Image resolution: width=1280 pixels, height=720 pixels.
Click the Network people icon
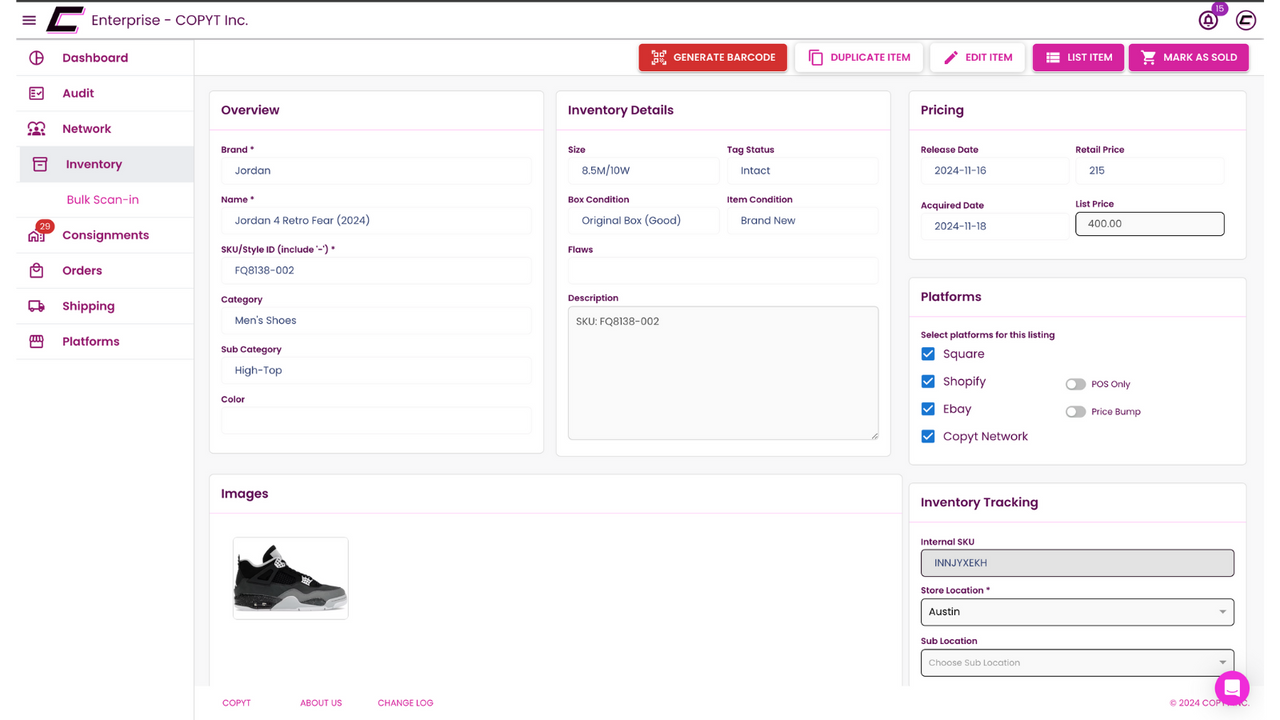tap(37, 129)
